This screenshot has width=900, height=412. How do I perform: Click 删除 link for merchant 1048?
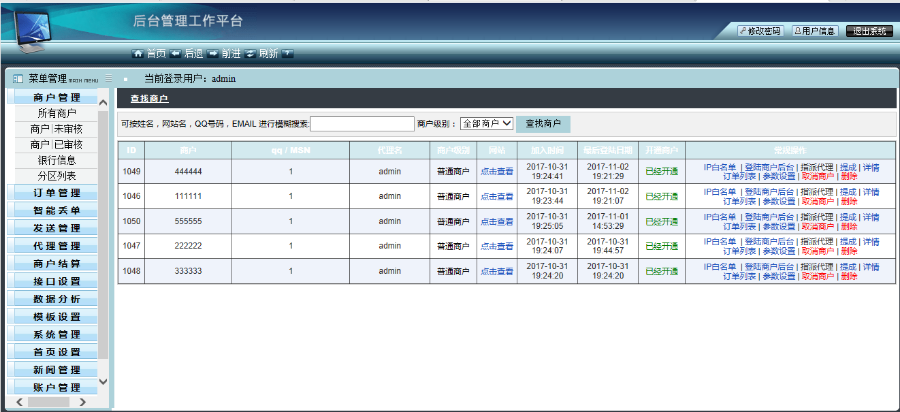849,276
